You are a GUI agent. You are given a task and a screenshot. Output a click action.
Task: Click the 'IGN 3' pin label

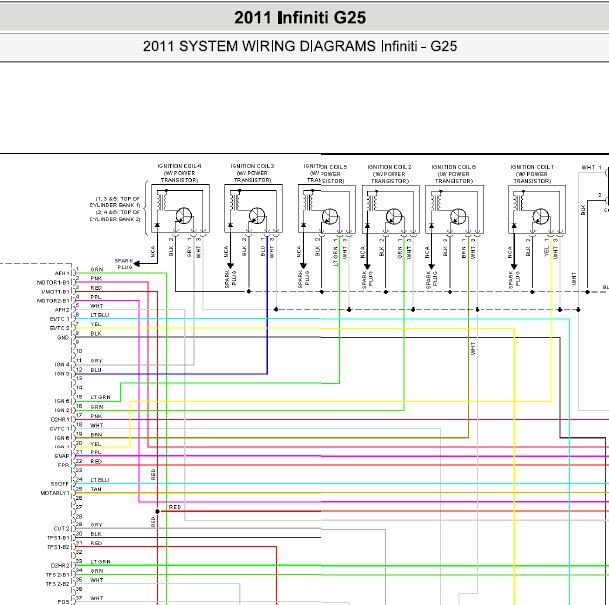[x=62, y=374]
